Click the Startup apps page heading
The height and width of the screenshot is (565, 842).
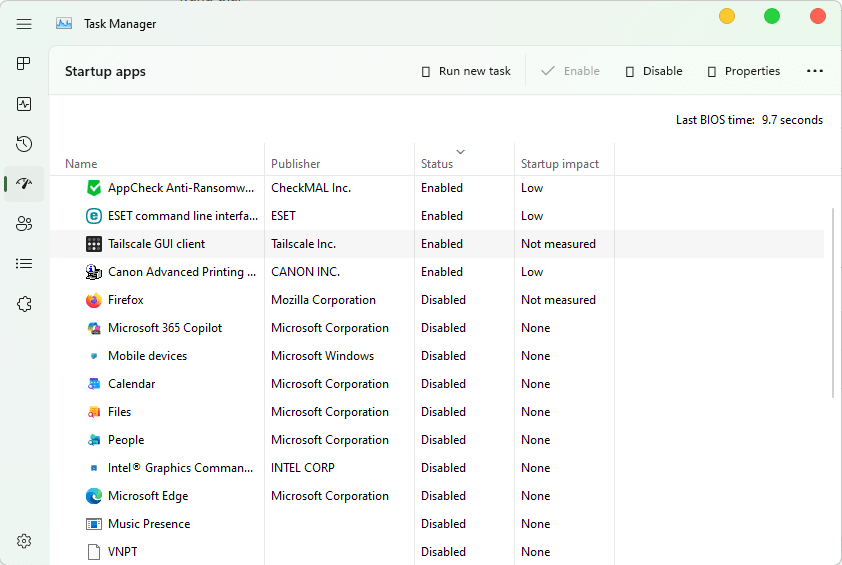(105, 71)
